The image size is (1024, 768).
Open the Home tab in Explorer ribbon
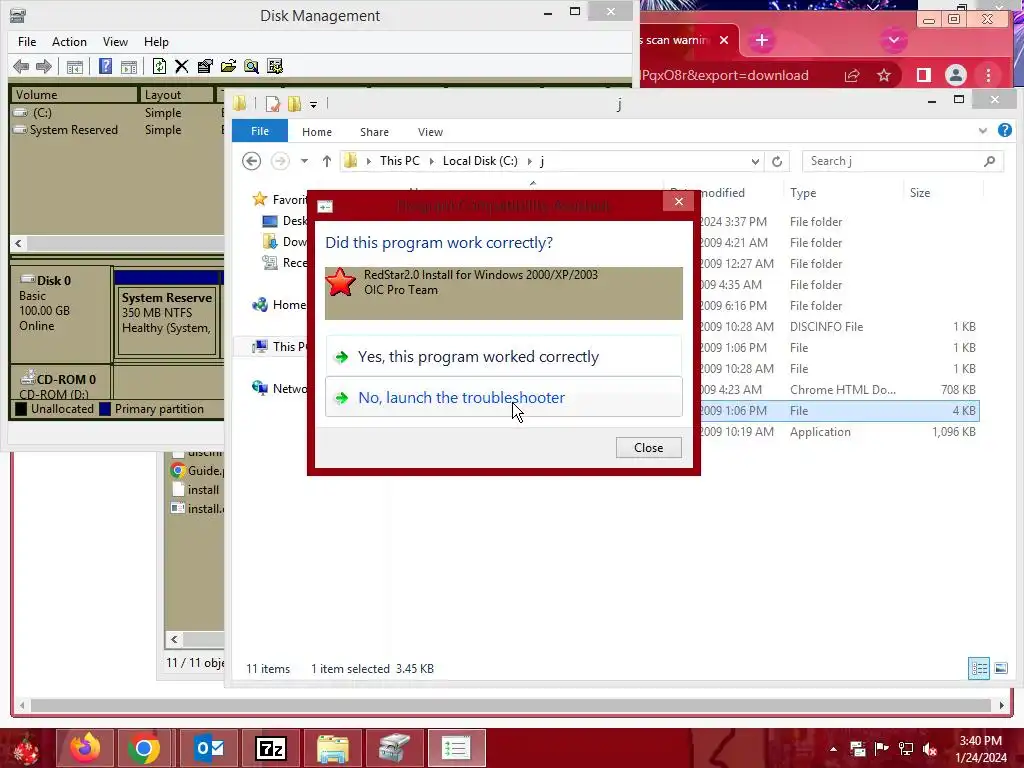[x=317, y=132]
